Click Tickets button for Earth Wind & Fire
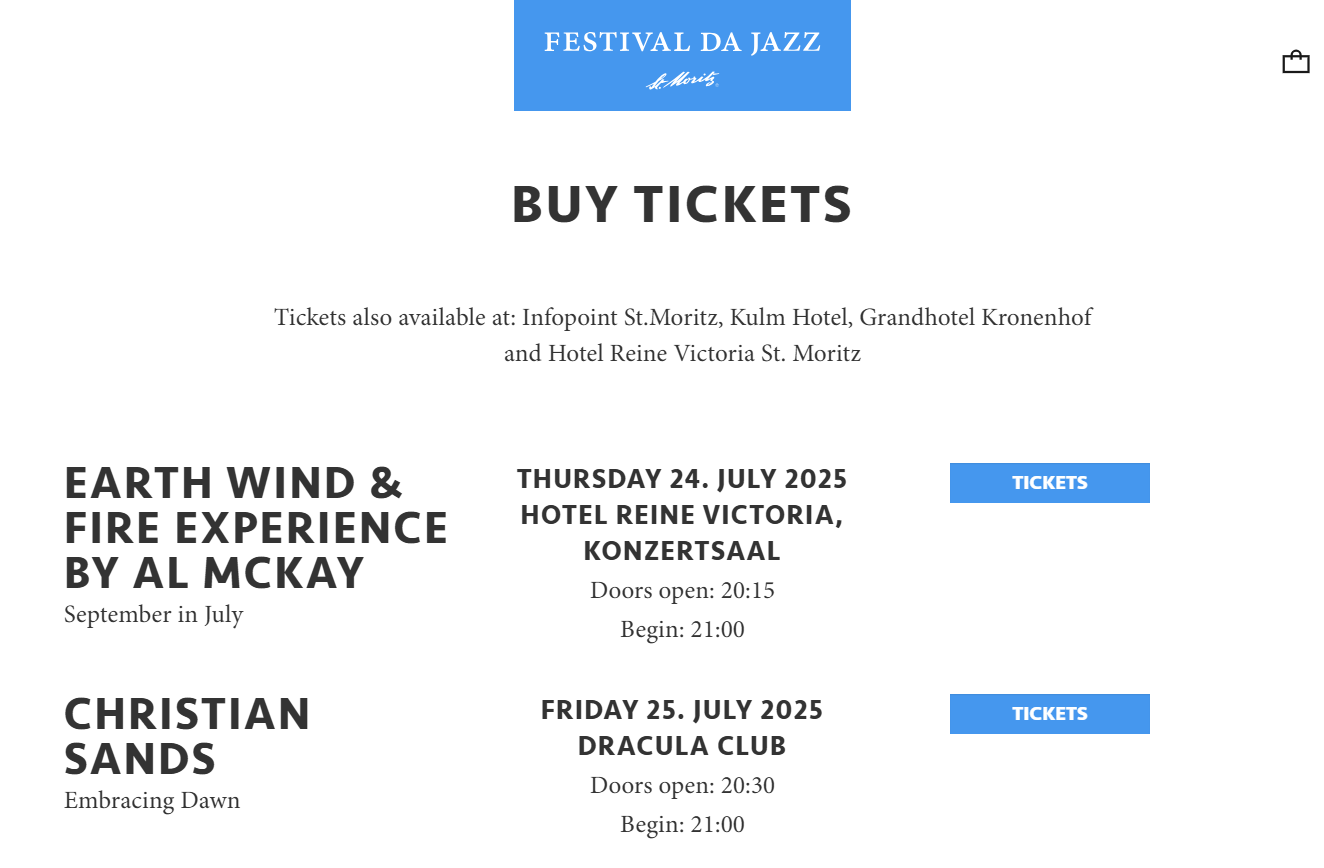The image size is (1324, 868). [x=1049, y=483]
